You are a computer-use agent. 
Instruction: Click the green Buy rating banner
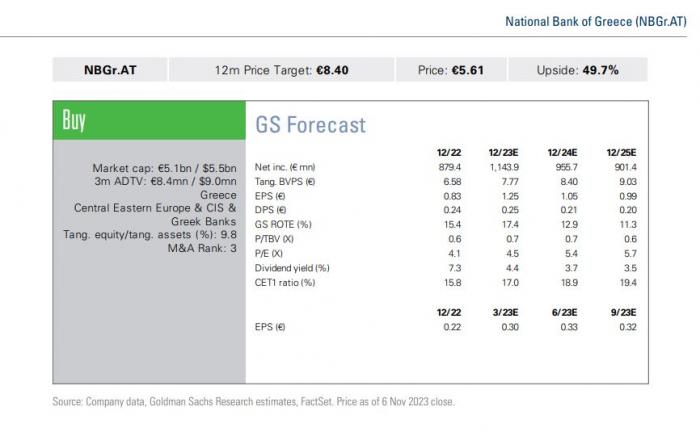click(x=148, y=122)
